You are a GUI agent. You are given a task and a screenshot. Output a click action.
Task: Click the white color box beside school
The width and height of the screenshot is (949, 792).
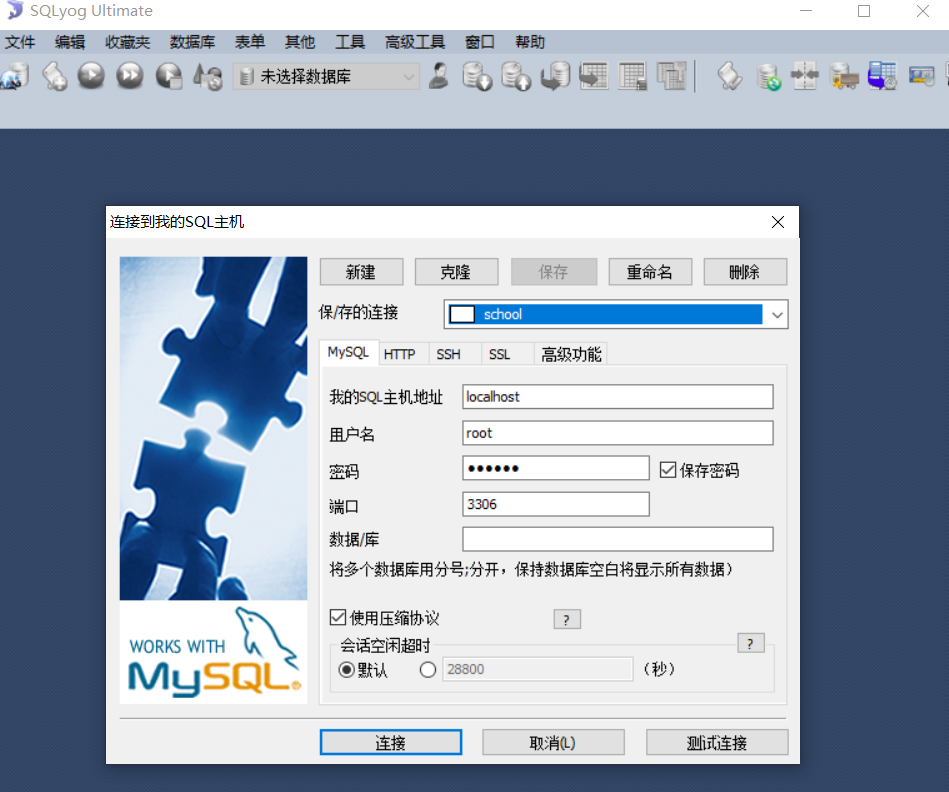pyautogui.click(x=462, y=315)
